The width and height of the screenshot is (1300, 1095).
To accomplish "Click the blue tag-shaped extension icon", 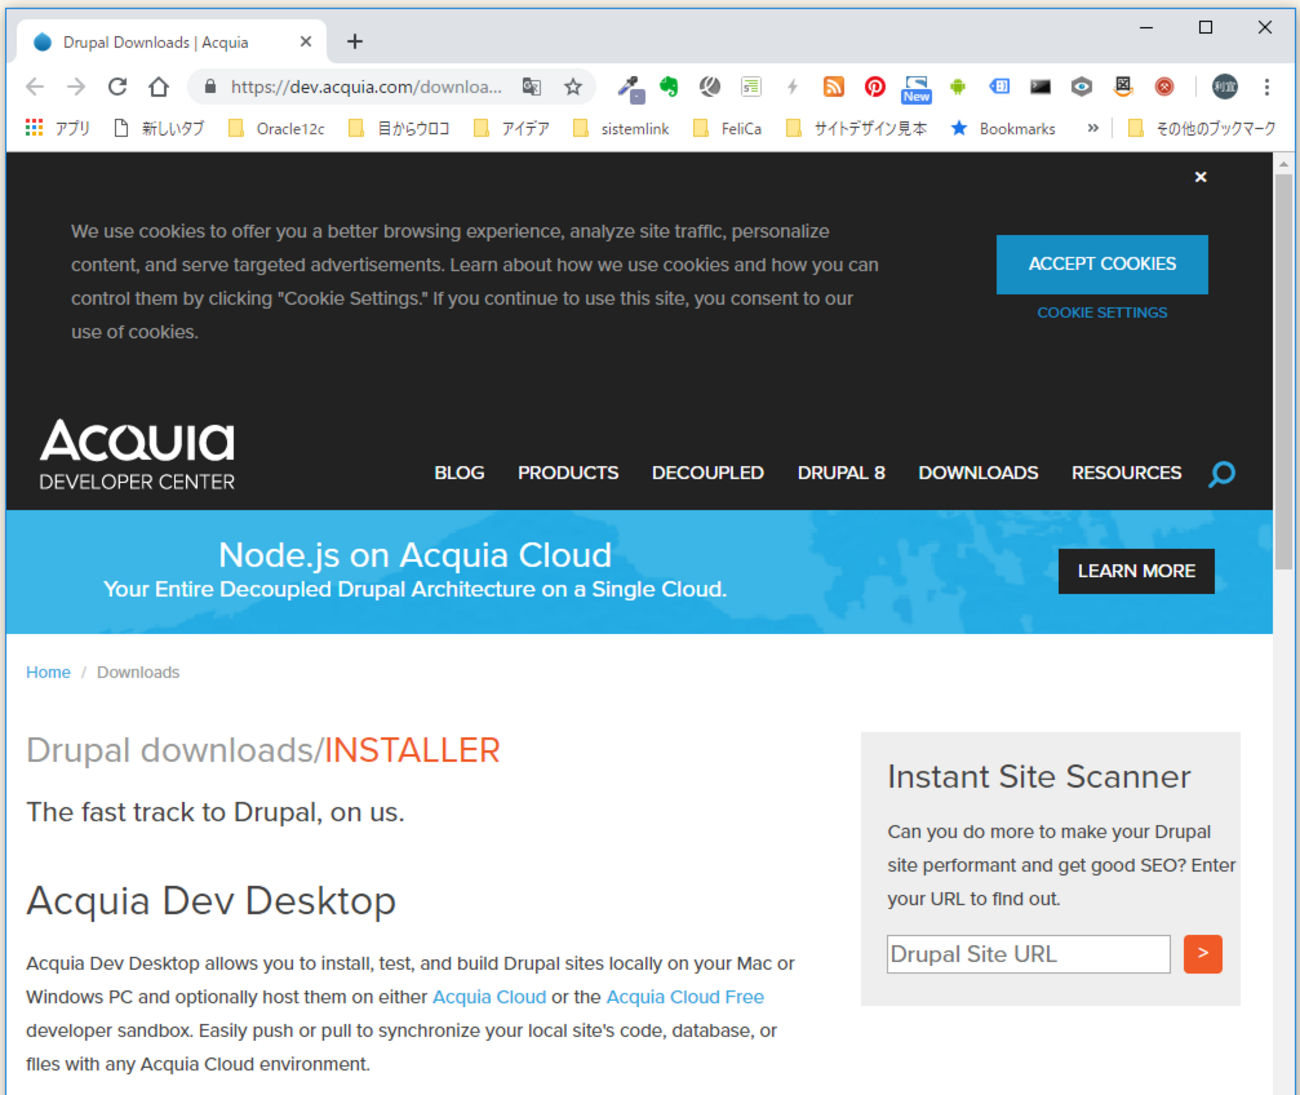I will 999,87.
